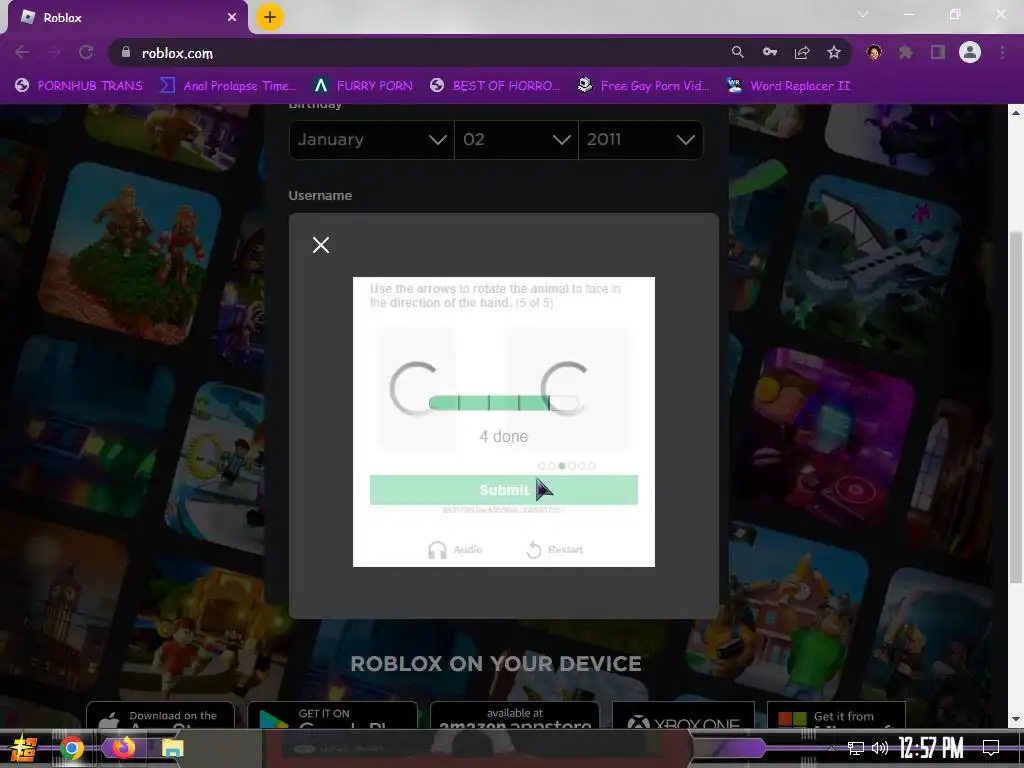The width and height of the screenshot is (1024, 768).
Task: Reload the roblox.com page
Action: pyautogui.click(x=86, y=53)
